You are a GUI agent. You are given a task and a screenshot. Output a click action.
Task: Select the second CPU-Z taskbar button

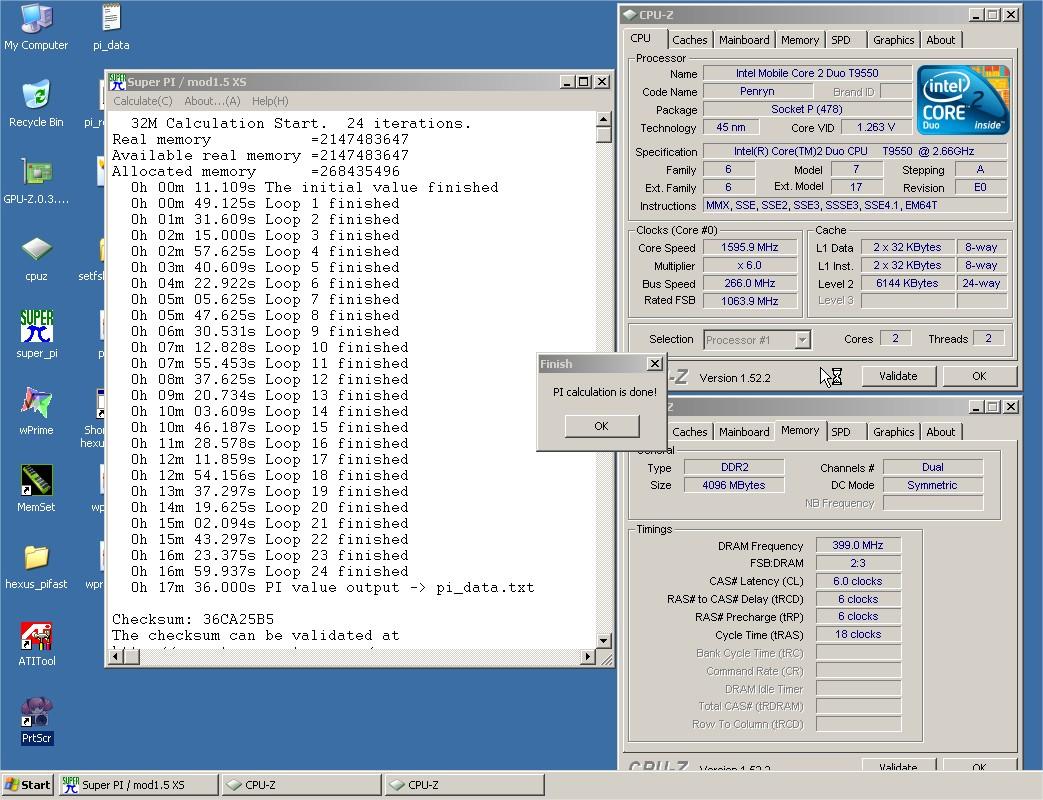click(x=464, y=785)
